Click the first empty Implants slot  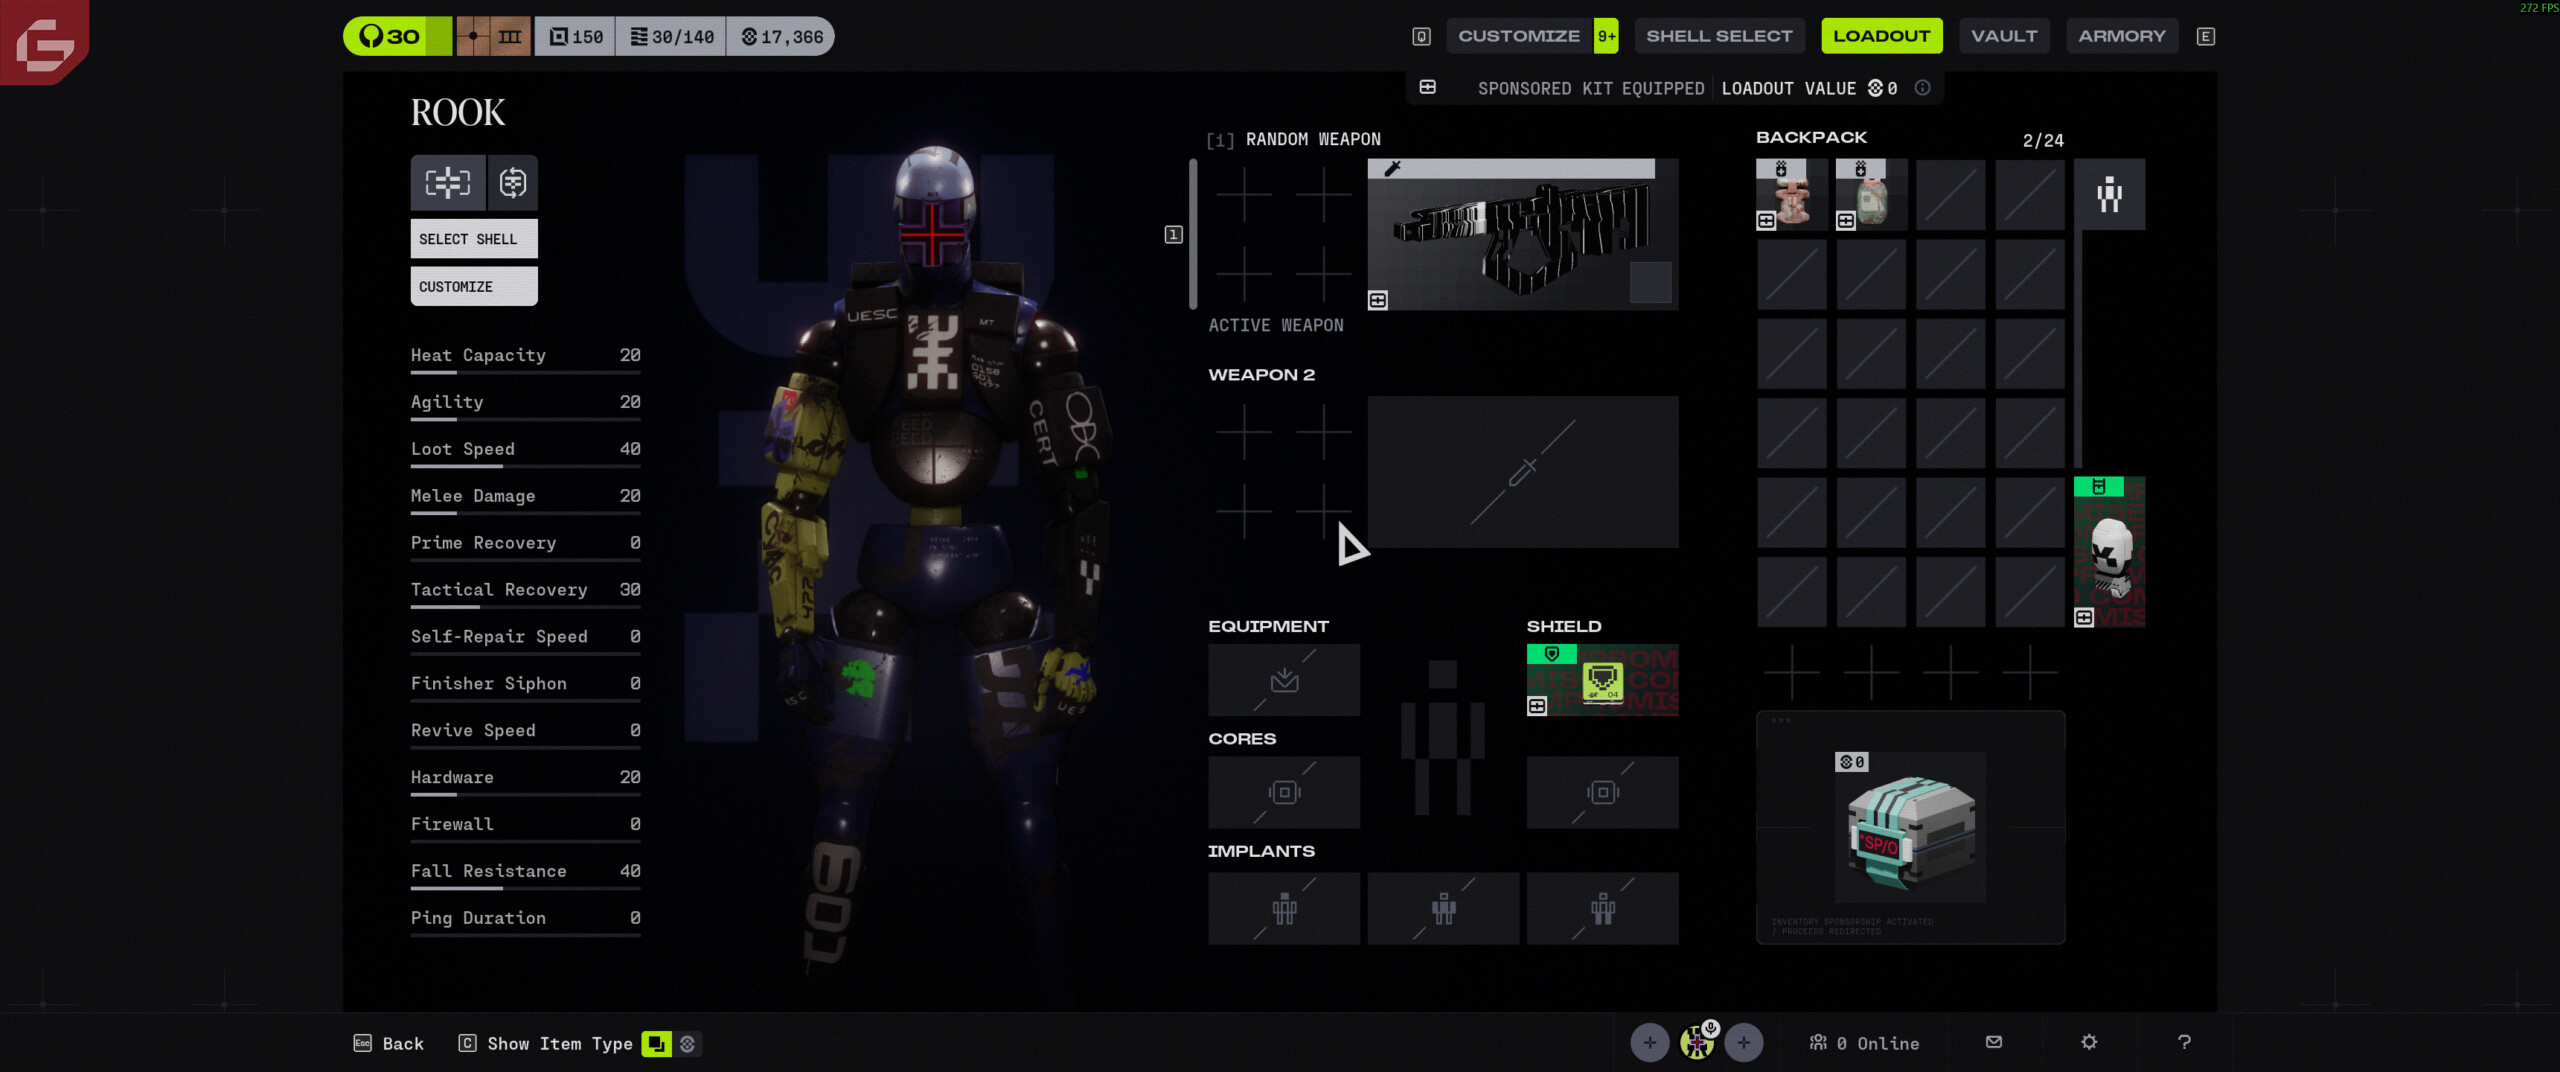click(1283, 908)
